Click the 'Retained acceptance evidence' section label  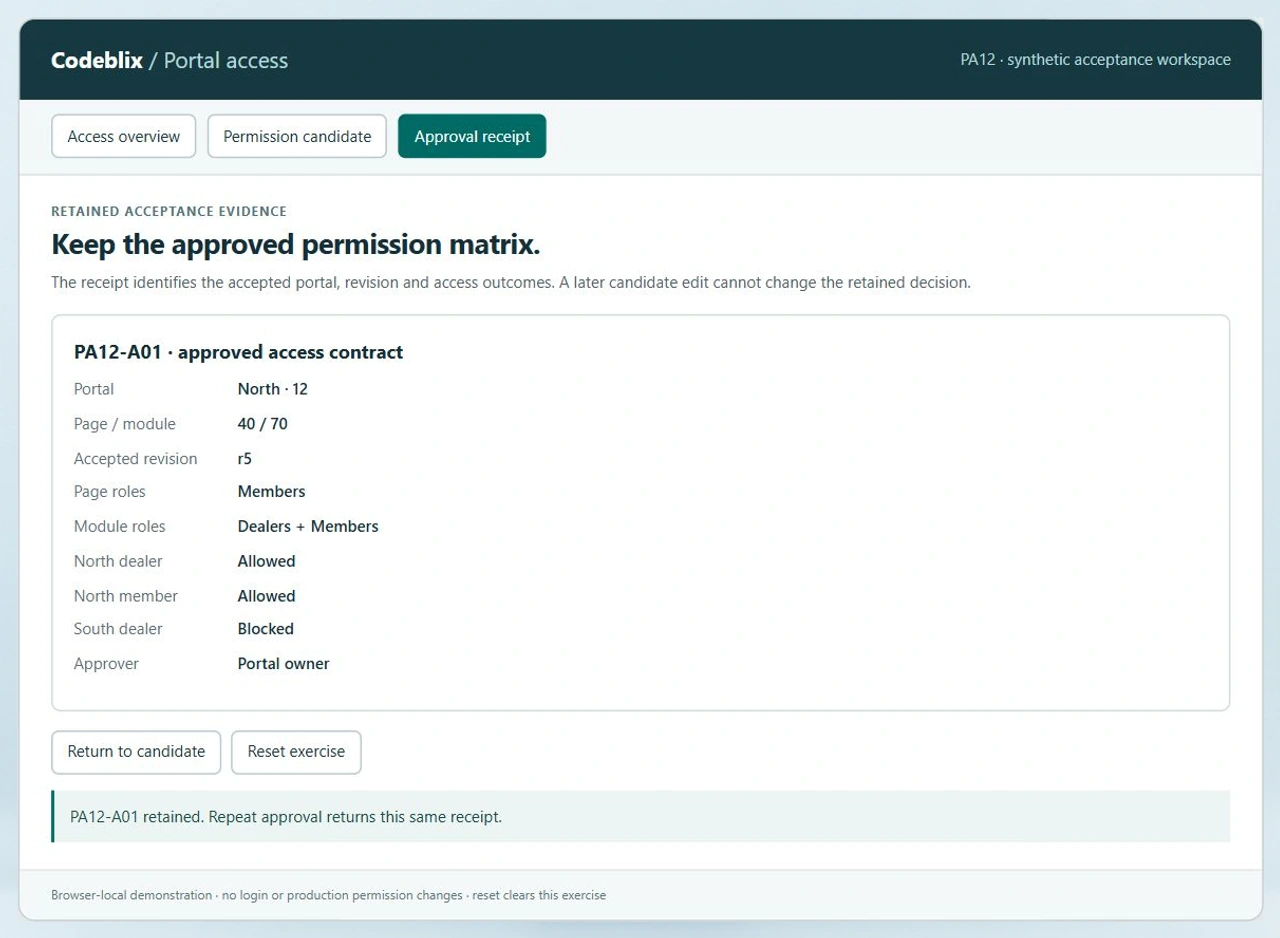pos(169,211)
